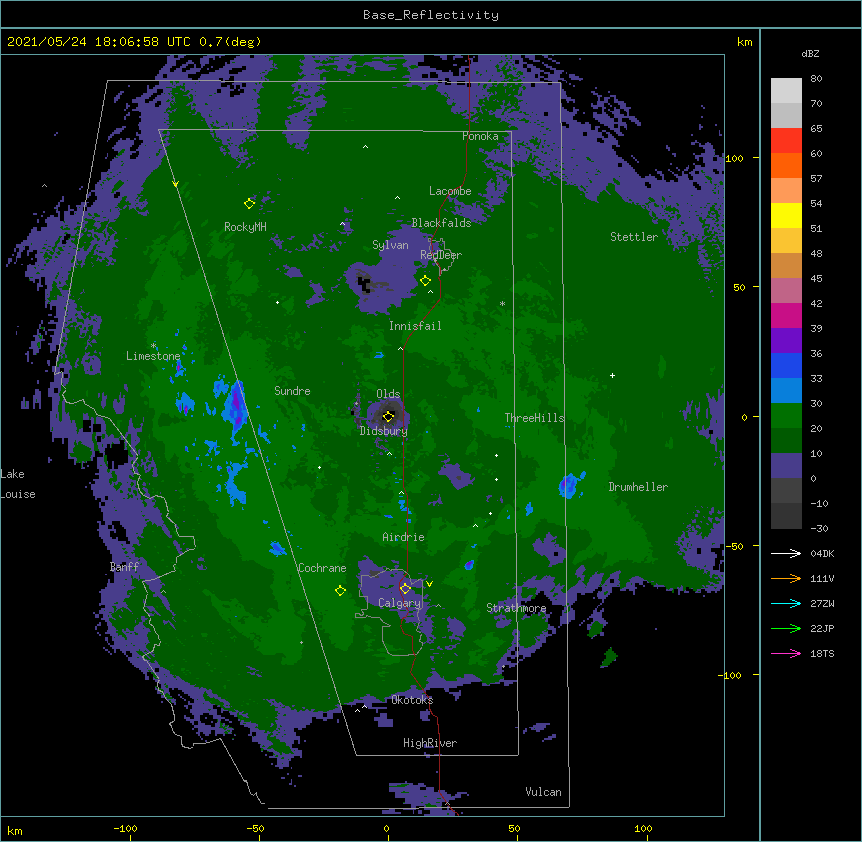862x842 pixels.
Task: Click the RedDeer city label
Action: point(441,255)
